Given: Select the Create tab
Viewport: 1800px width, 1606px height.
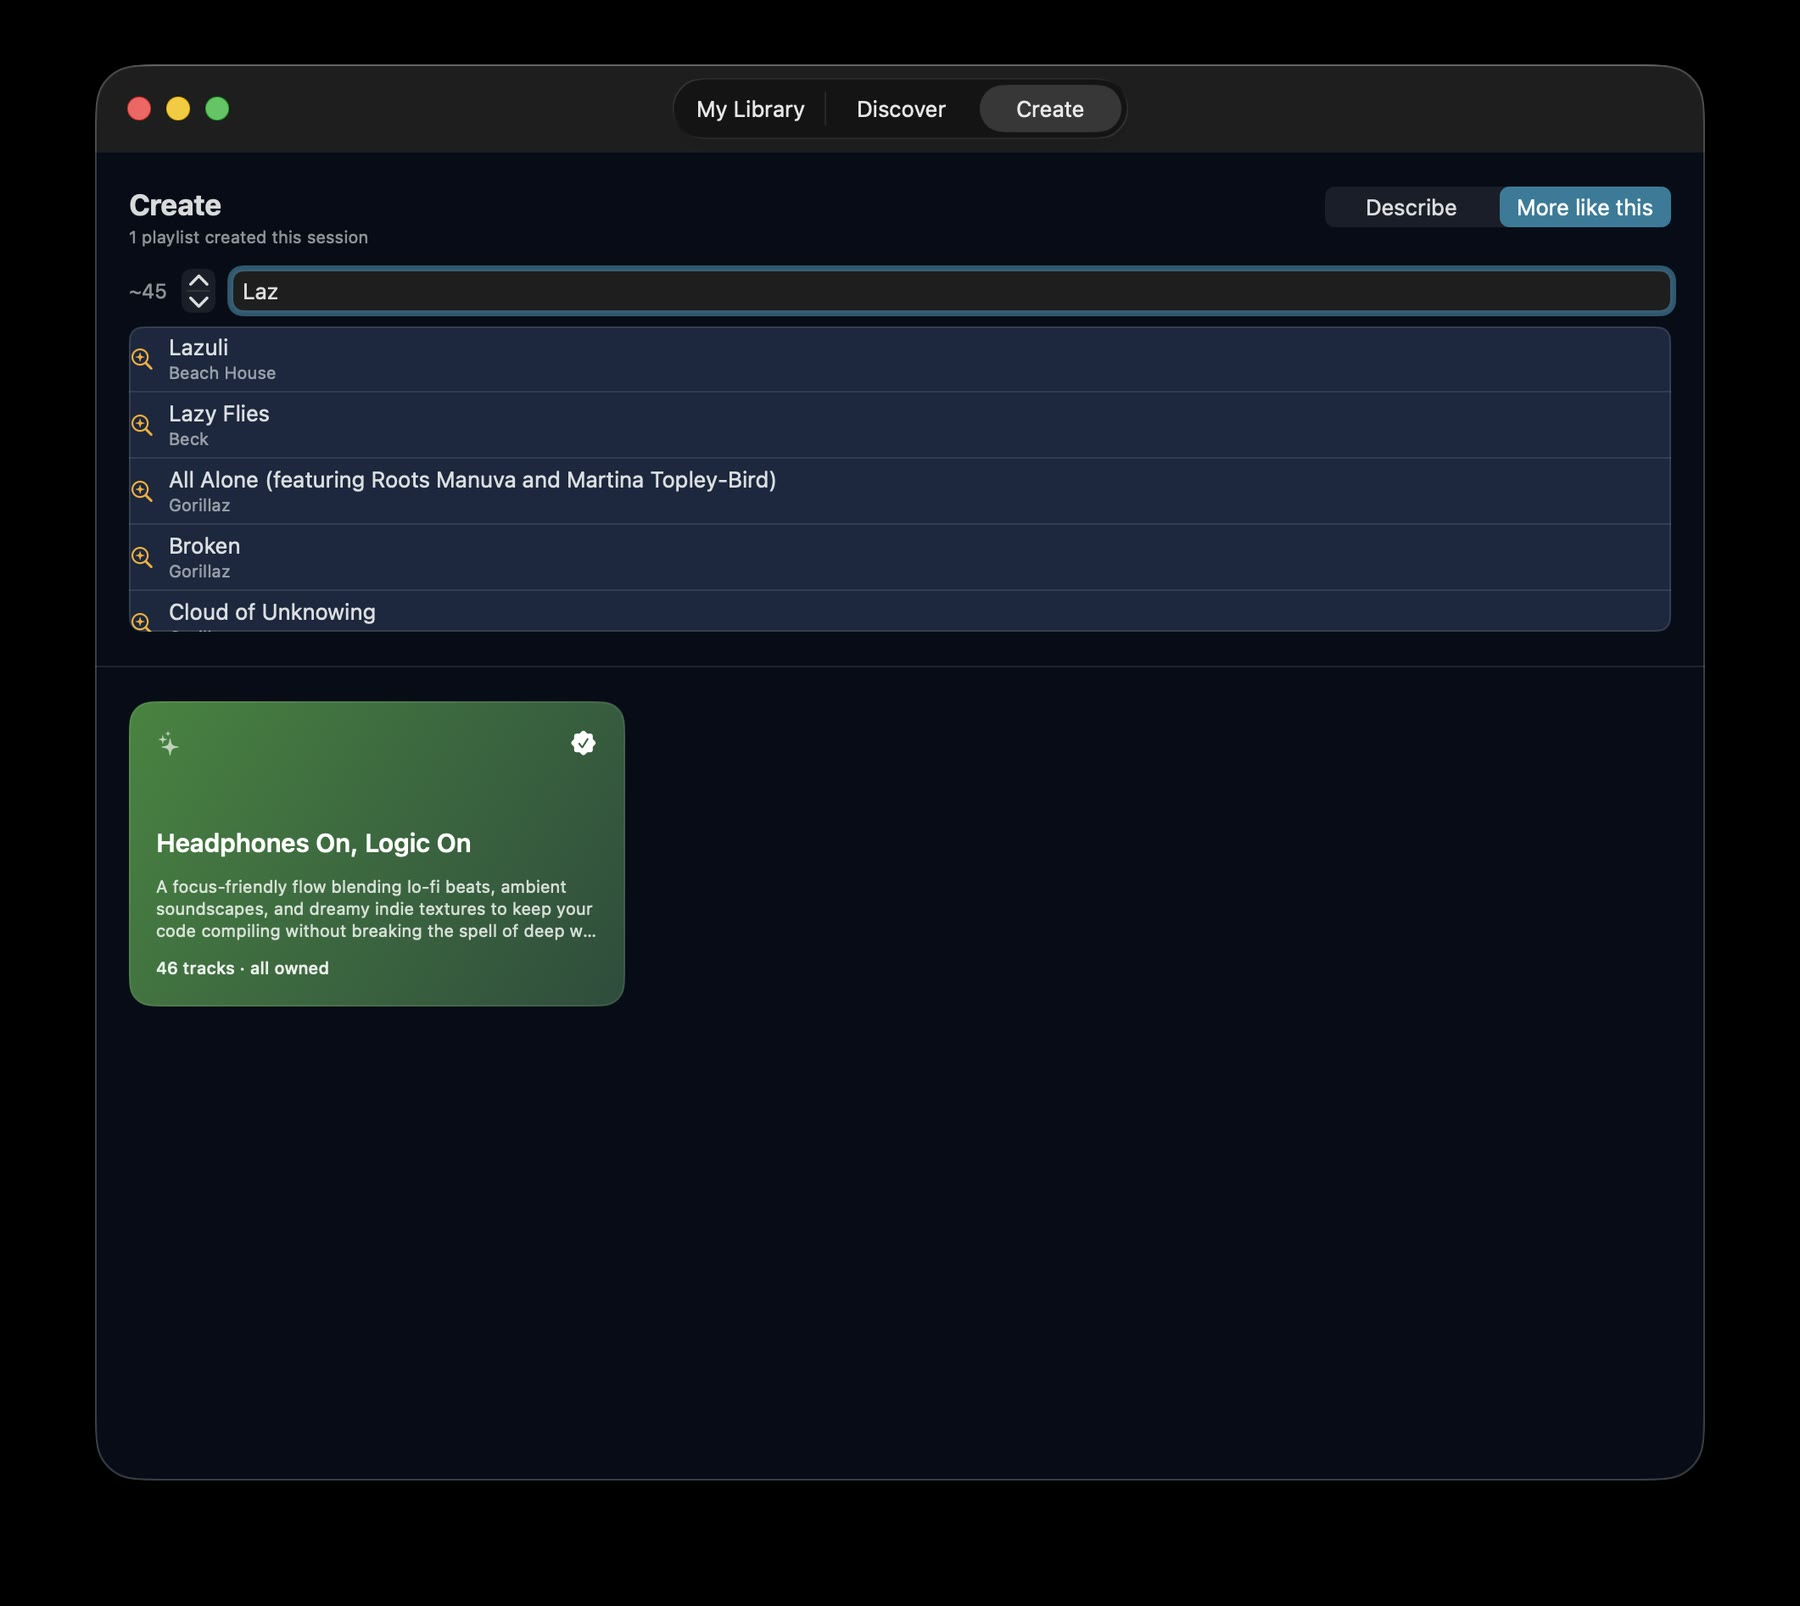Looking at the screenshot, I should pyautogui.click(x=1050, y=109).
